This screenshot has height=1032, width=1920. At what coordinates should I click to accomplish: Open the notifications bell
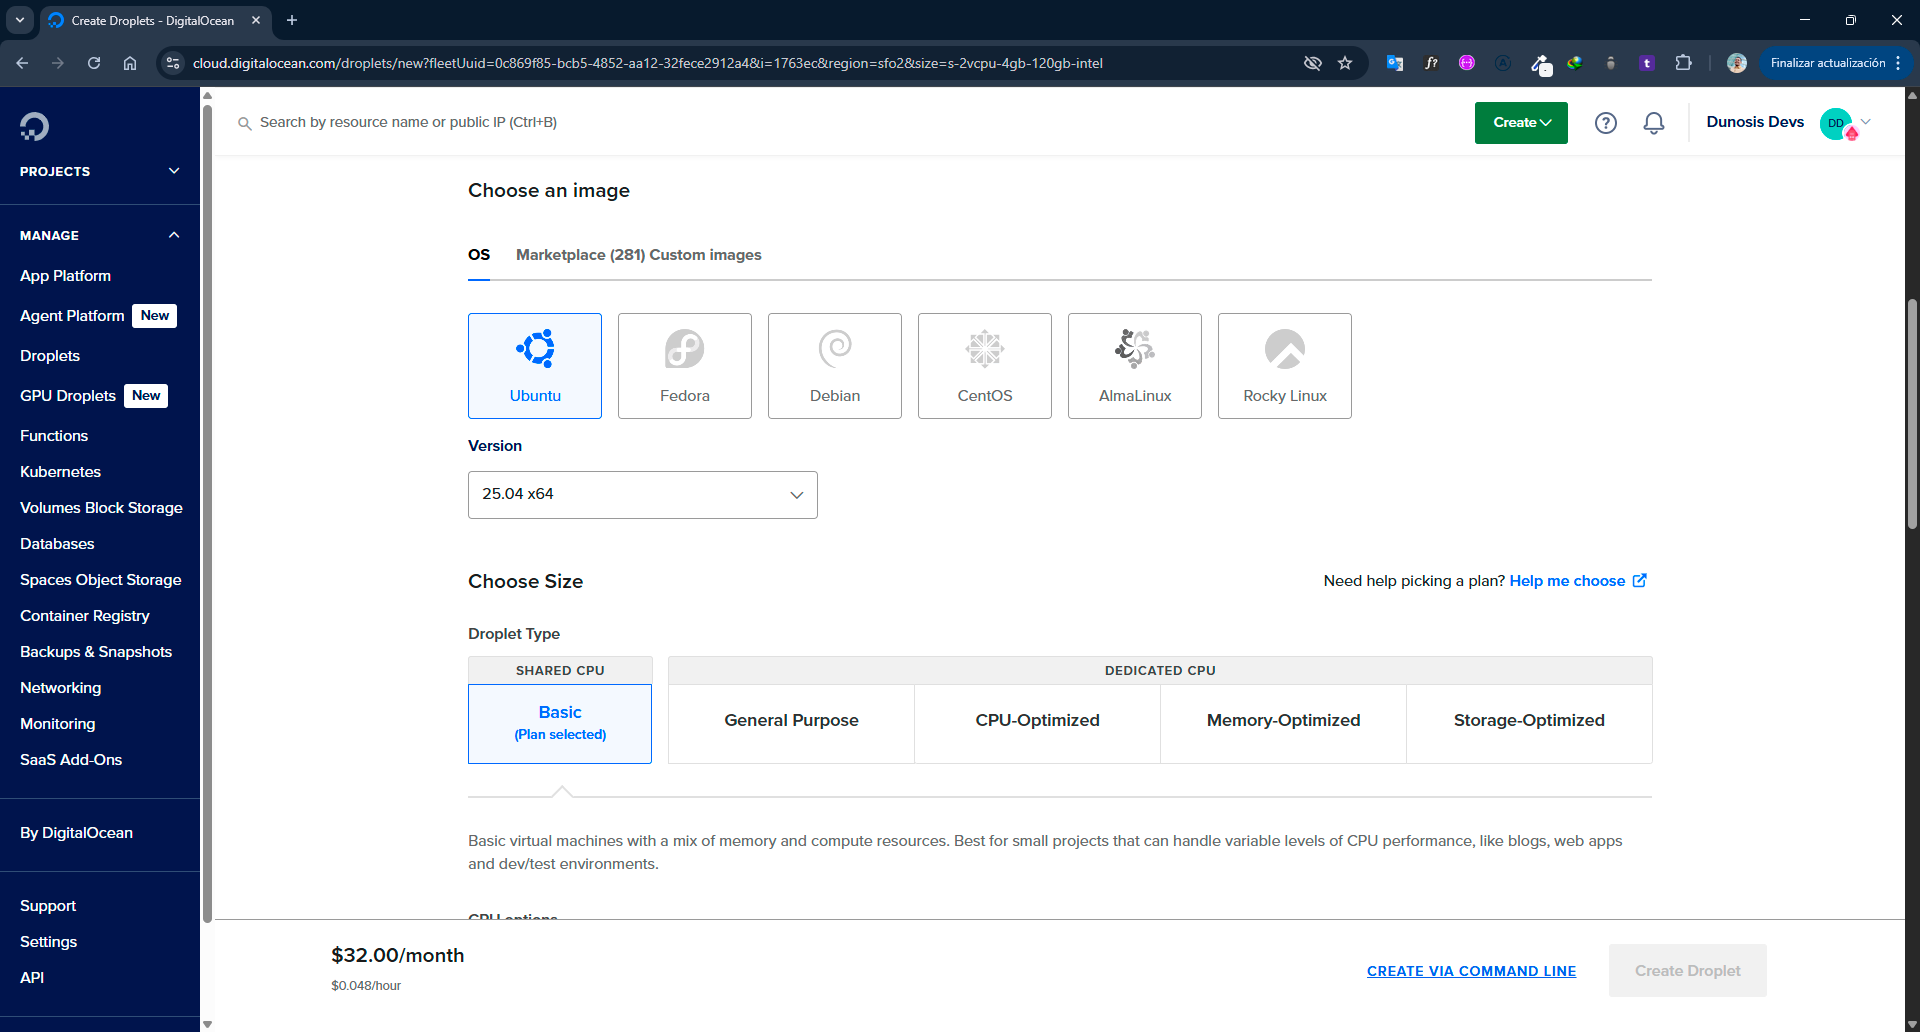click(x=1653, y=123)
